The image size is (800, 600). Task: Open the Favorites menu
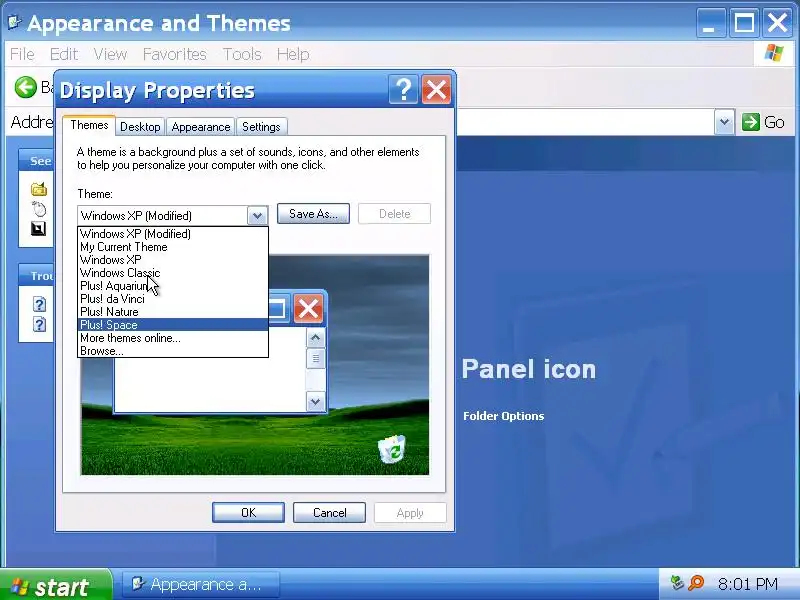coord(174,54)
